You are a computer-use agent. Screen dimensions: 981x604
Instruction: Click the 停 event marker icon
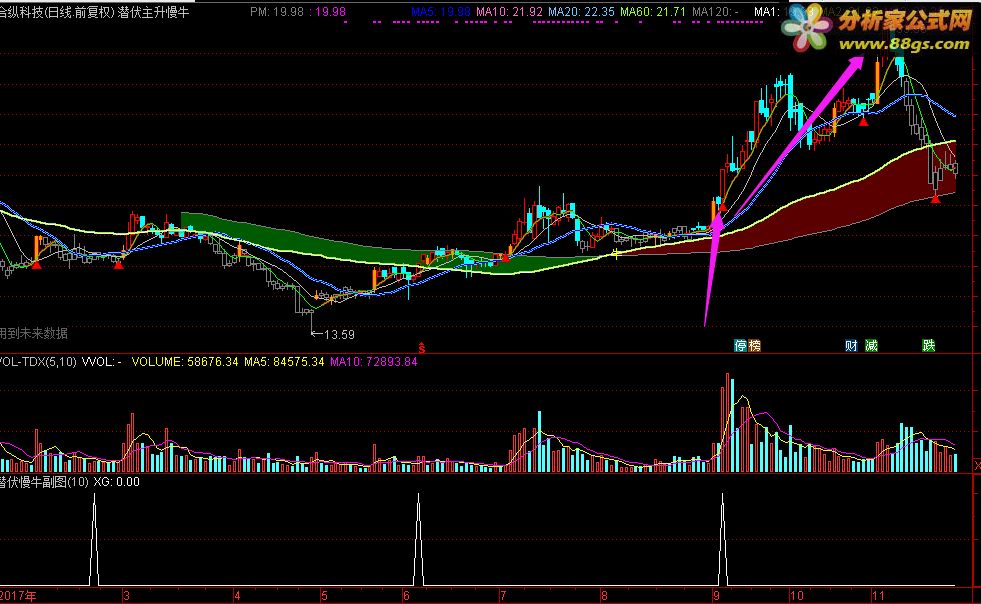click(x=741, y=346)
